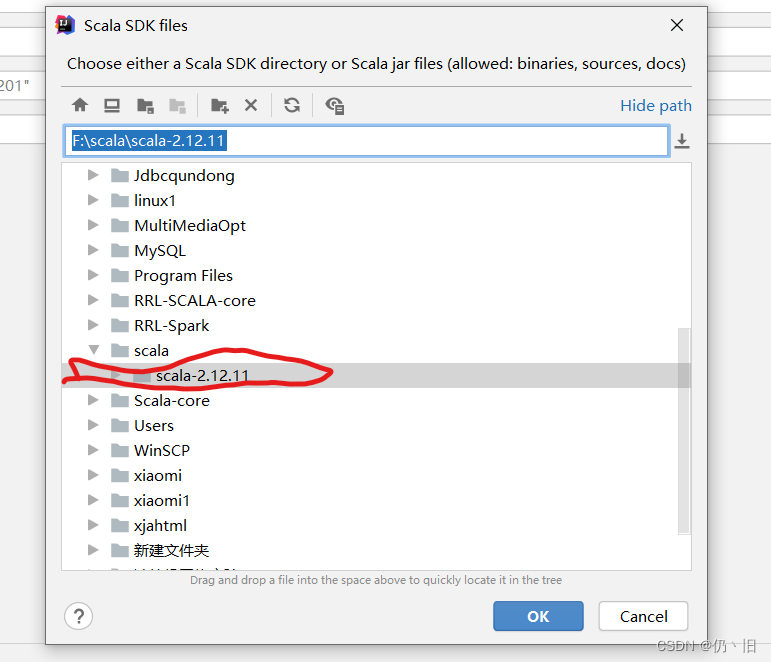This screenshot has height=662, width=771.
Task: Expand the linux1 folder
Action: tap(93, 200)
